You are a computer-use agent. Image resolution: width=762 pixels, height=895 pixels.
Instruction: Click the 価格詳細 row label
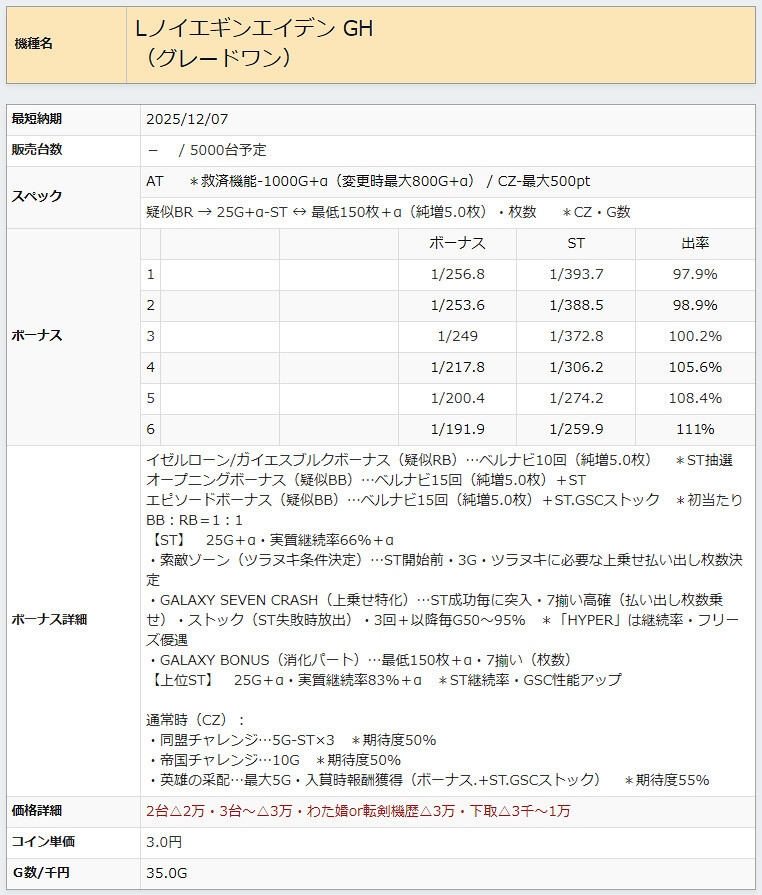[37, 811]
